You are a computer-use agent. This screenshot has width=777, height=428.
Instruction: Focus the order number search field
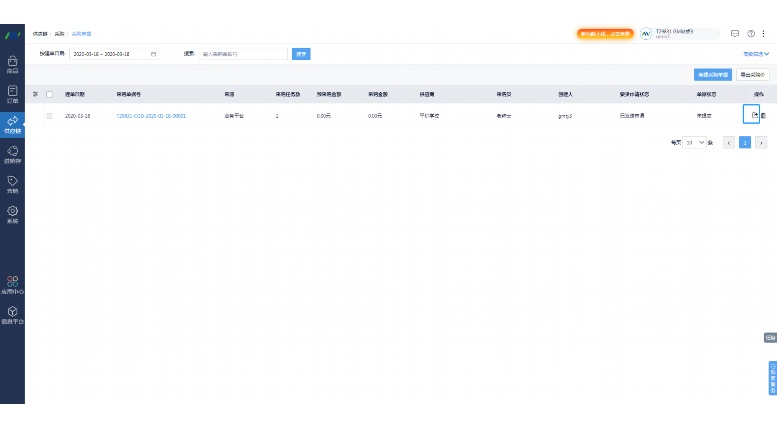point(243,54)
